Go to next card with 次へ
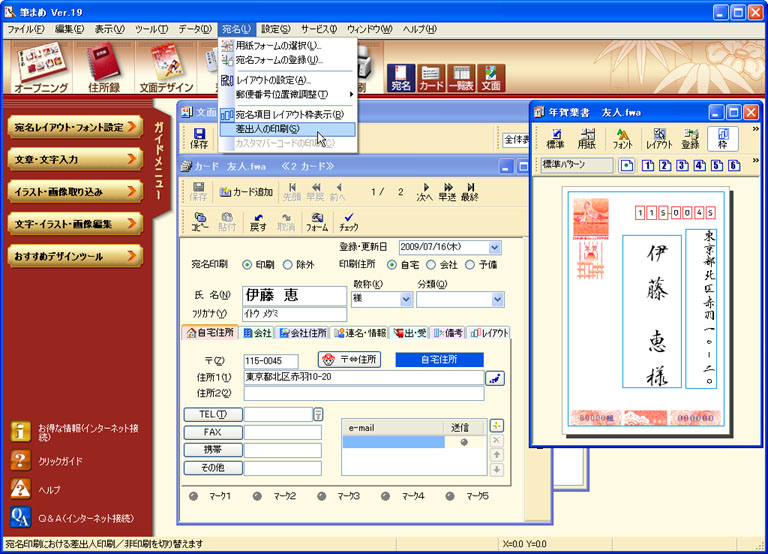 click(424, 191)
